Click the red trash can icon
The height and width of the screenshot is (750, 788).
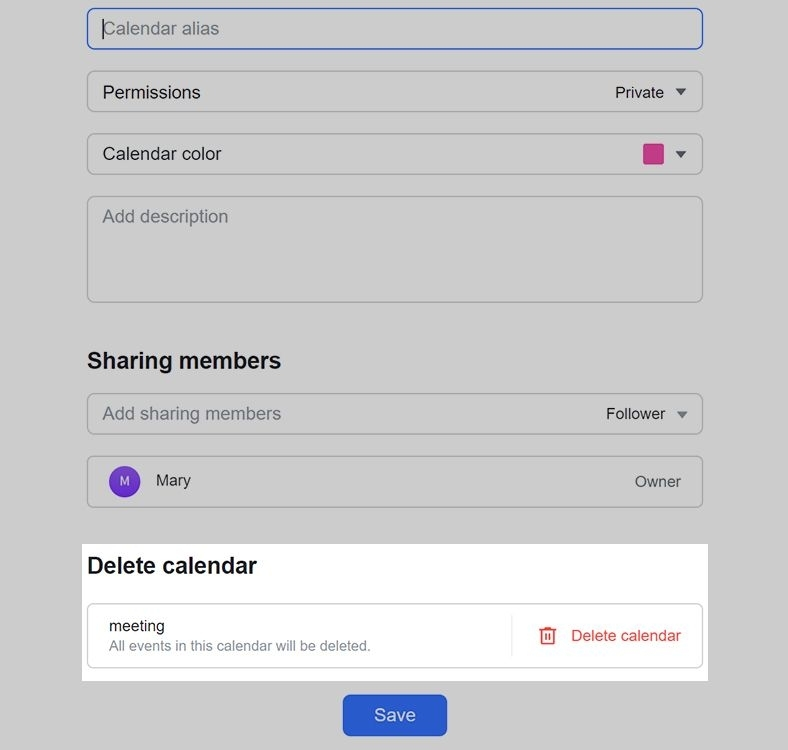tap(547, 636)
